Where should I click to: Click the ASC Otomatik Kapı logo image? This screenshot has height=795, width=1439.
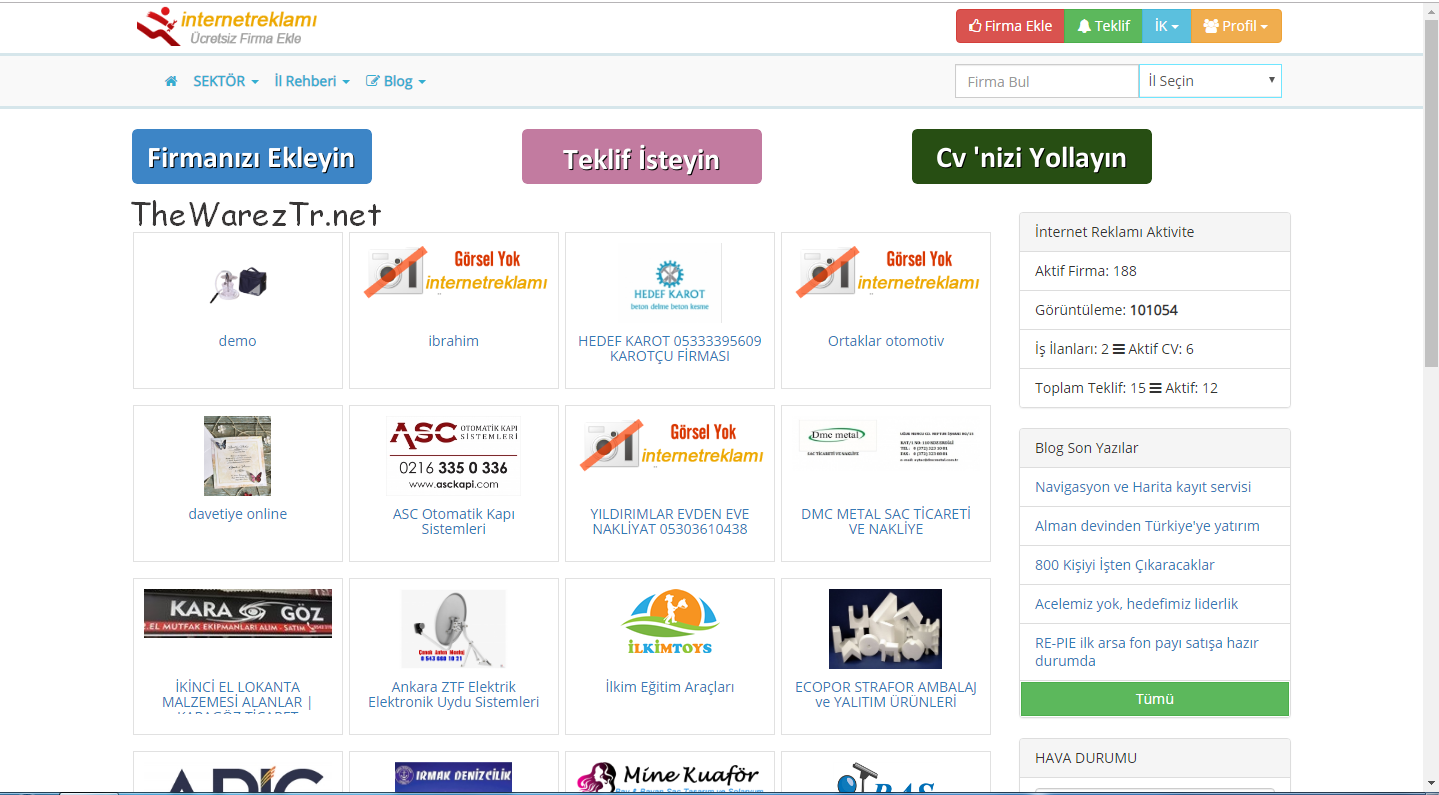point(453,456)
